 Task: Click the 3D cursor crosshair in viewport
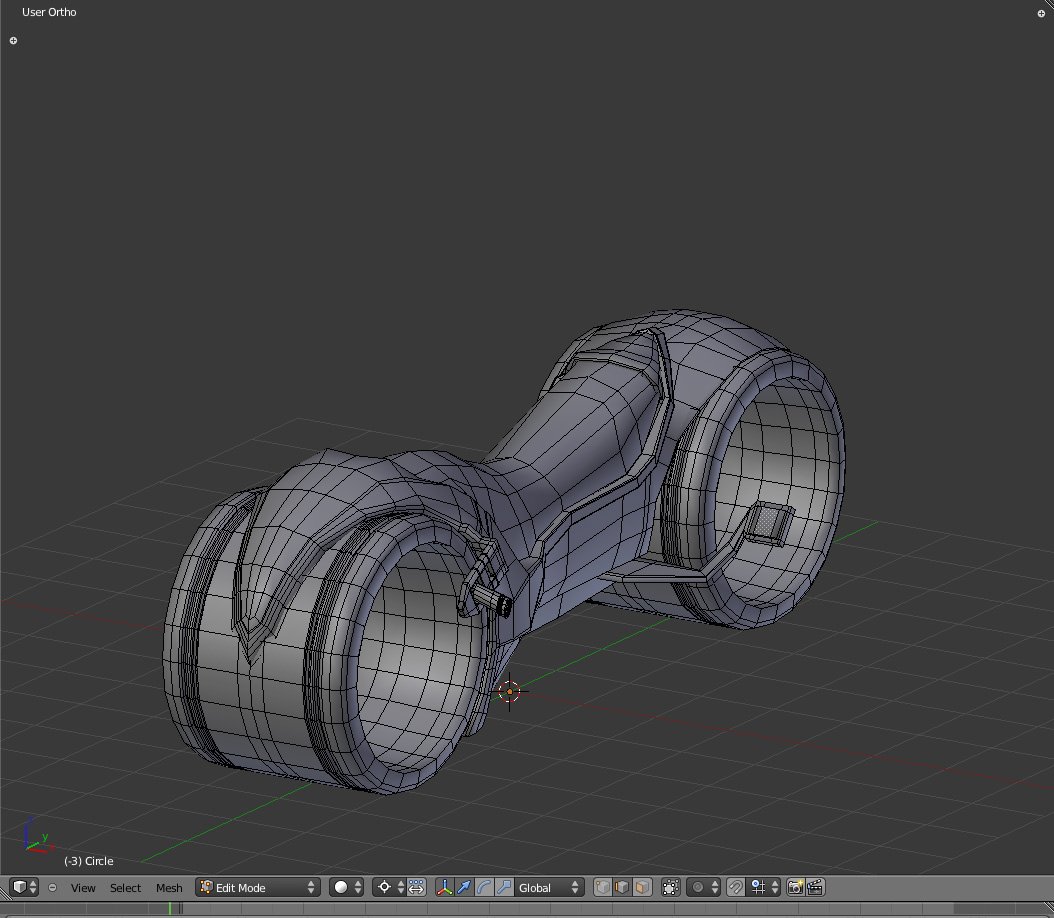(510, 691)
